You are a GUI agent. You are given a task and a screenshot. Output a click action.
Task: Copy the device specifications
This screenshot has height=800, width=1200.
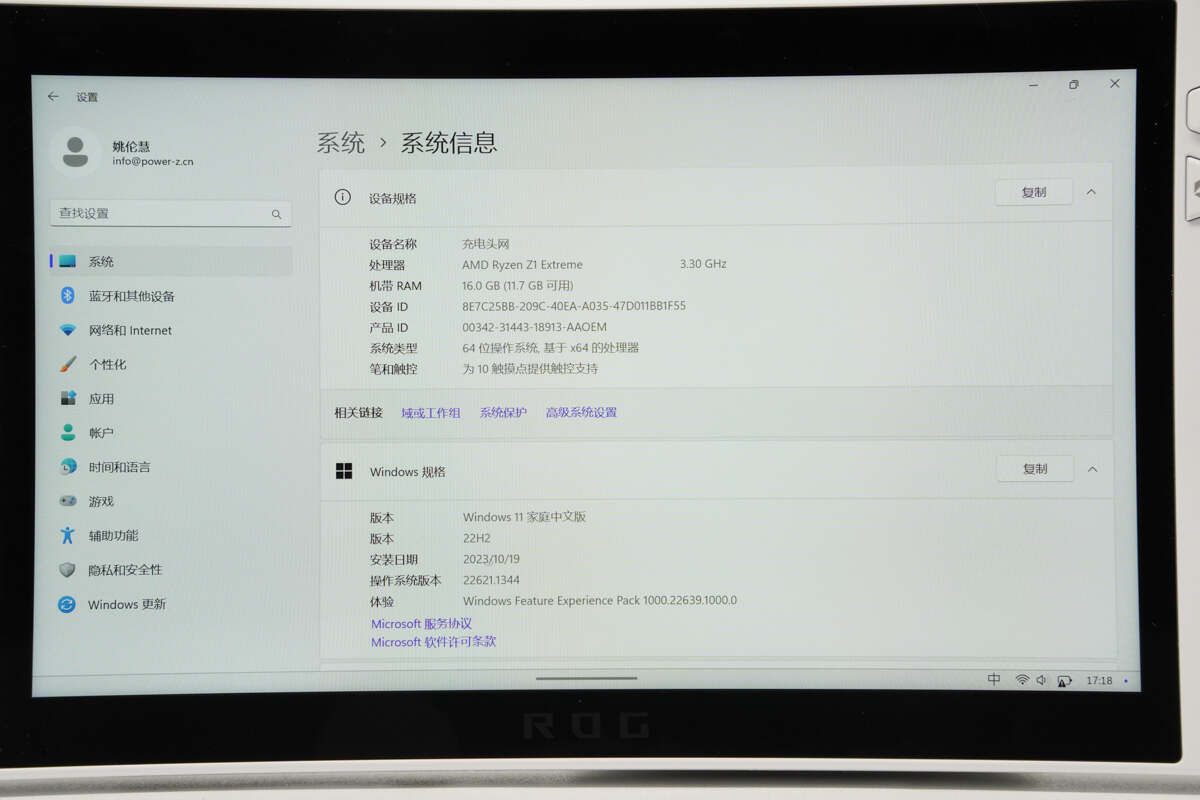[1033, 192]
